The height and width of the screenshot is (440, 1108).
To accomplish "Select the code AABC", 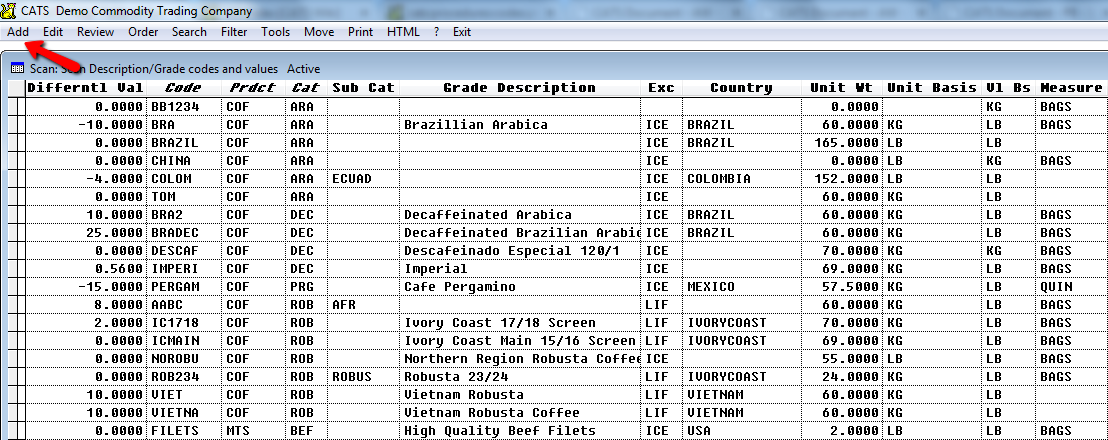I will (x=167, y=305).
